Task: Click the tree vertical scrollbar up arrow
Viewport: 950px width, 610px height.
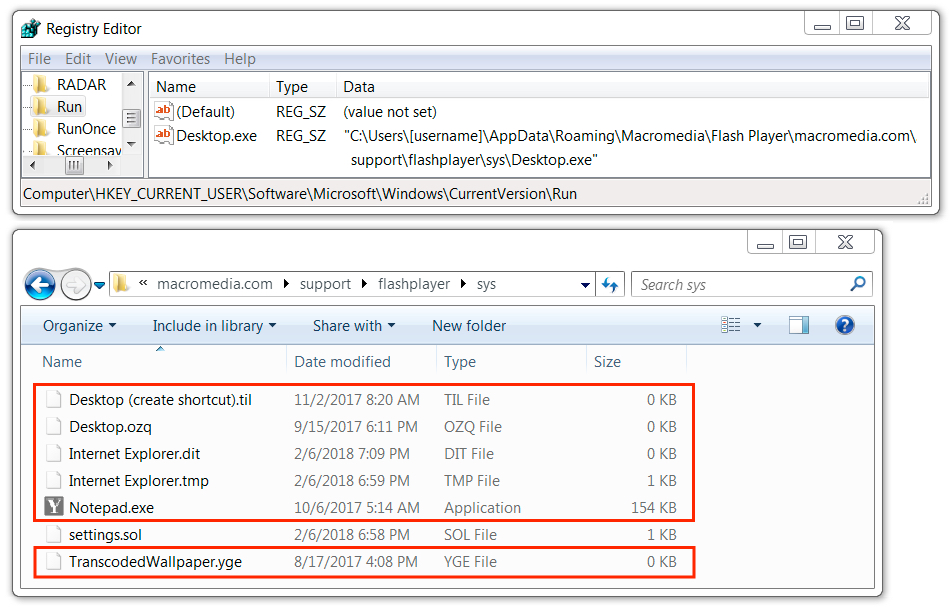Action: (x=131, y=83)
